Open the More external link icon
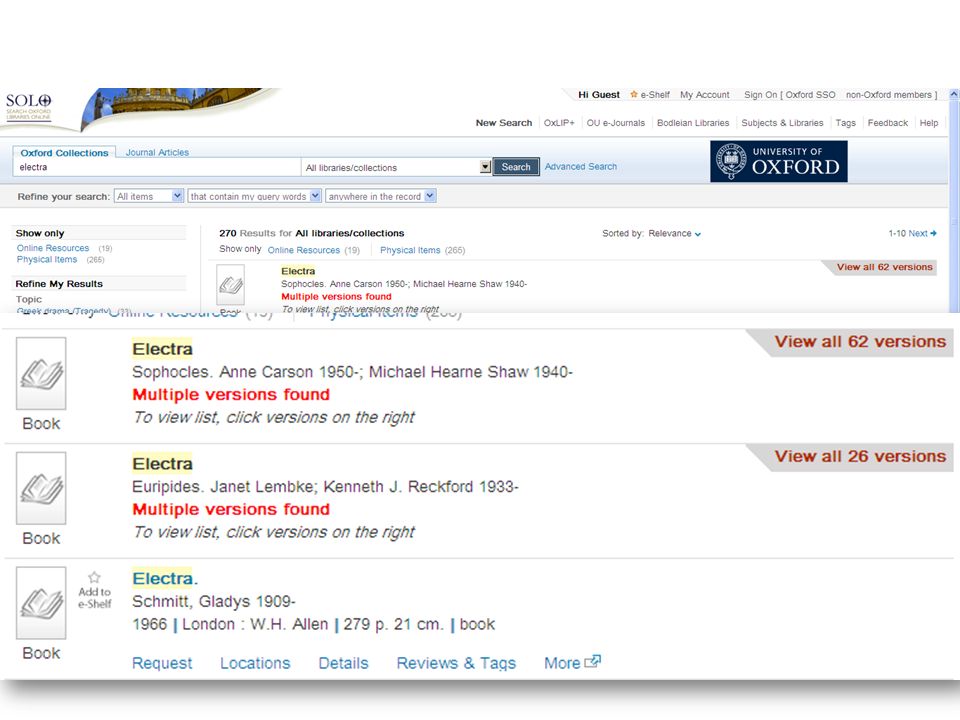Screen dimensions: 960x720 click(593, 661)
